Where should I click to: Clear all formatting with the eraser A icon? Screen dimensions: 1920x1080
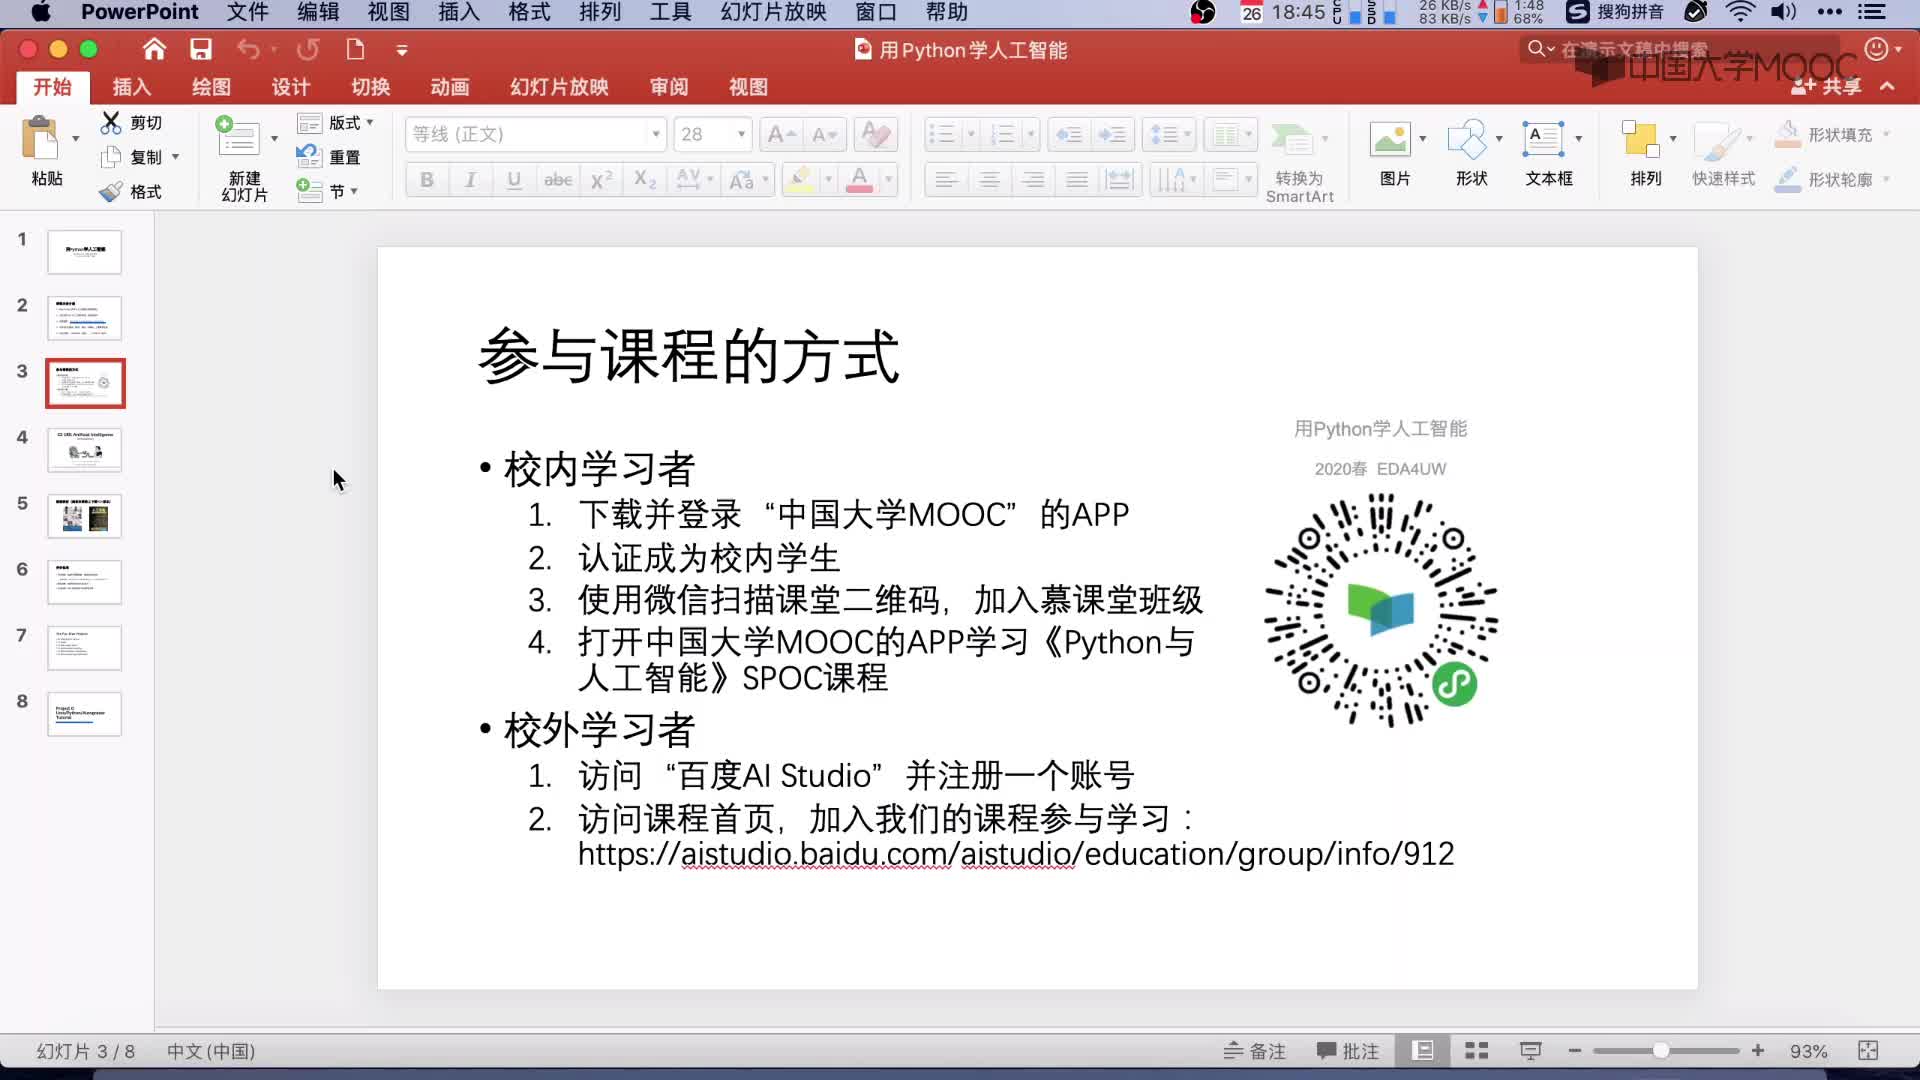click(877, 134)
